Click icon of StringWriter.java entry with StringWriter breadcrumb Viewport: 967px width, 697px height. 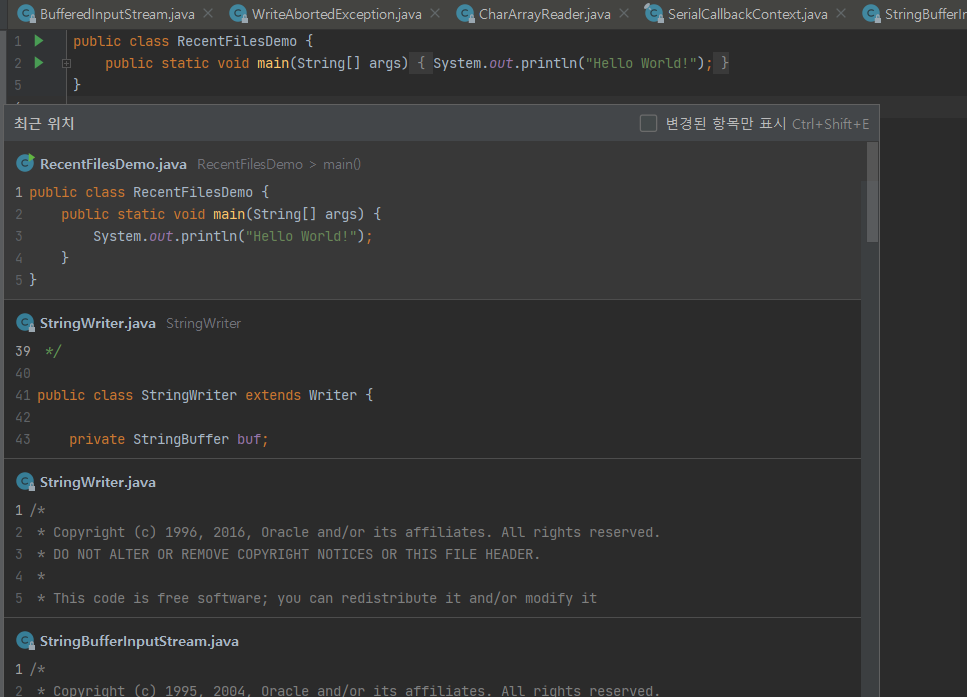(x=25, y=323)
